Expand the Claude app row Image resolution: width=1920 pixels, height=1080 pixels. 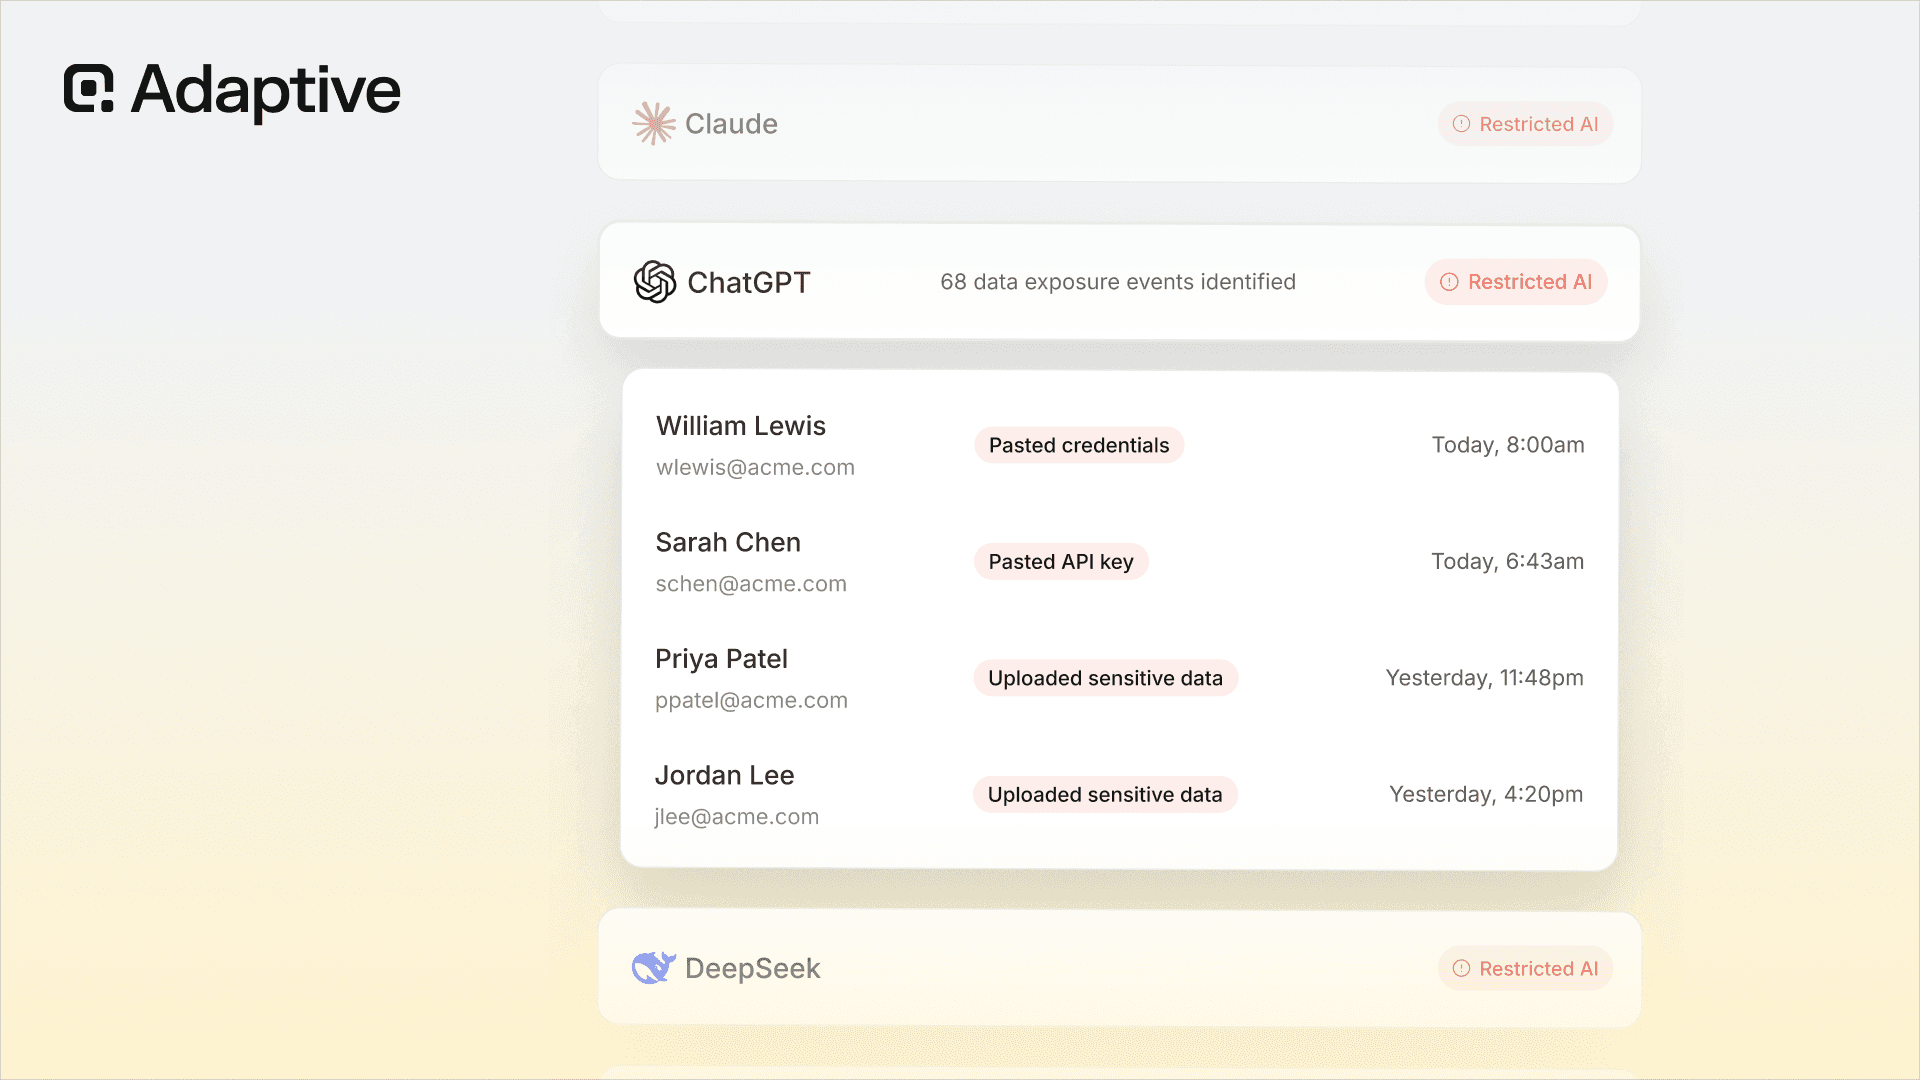(1119, 124)
